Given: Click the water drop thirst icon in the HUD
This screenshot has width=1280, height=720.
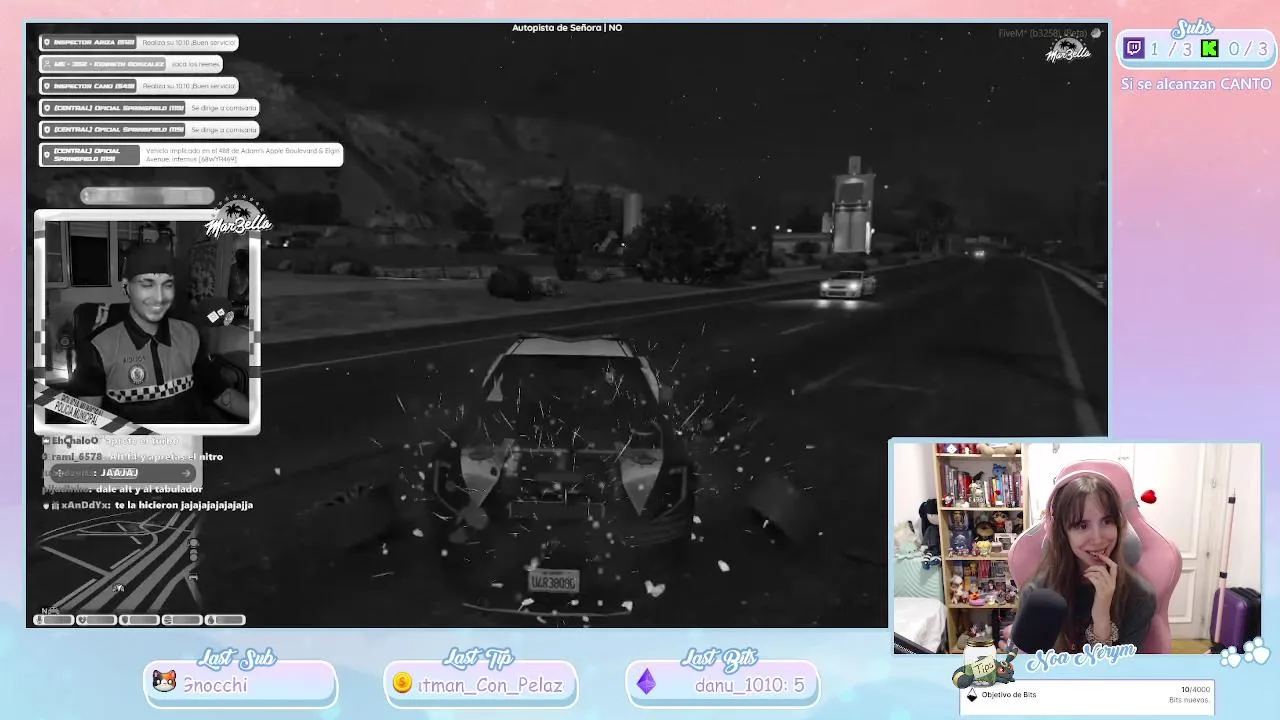Looking at the screenshot, I should 210,620.
